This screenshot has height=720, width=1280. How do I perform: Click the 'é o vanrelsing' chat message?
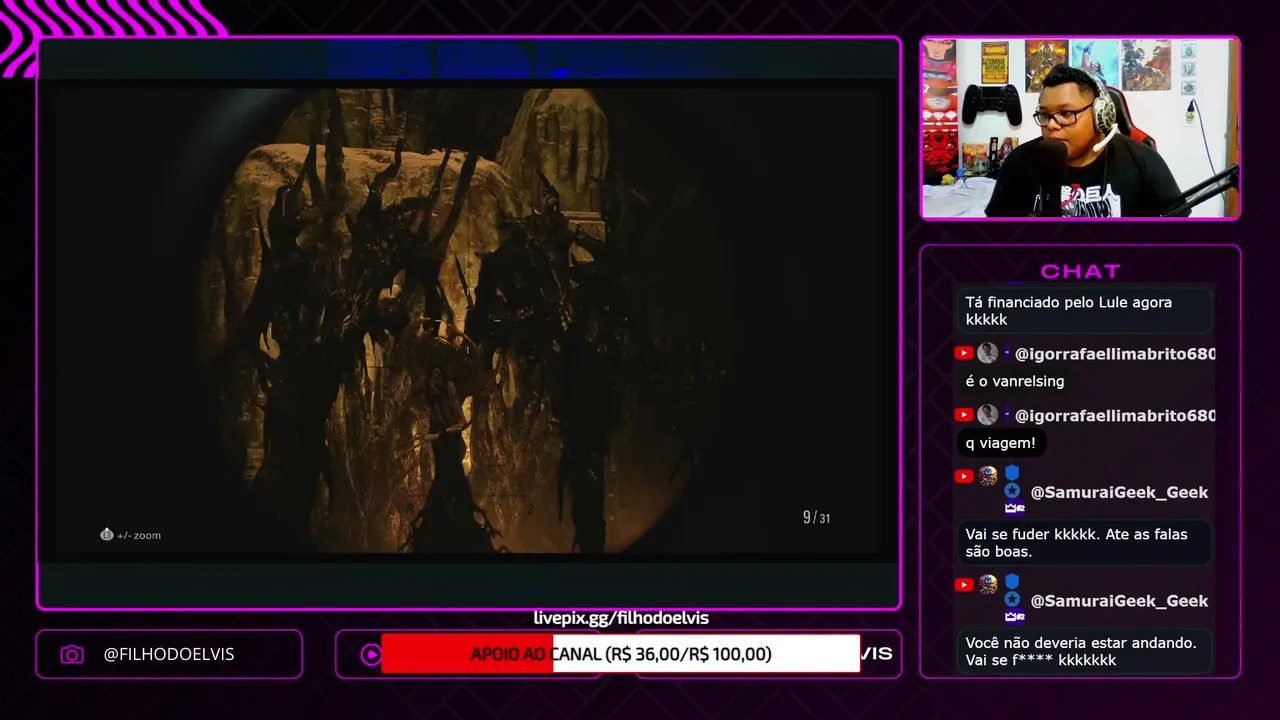[1015, 381]
